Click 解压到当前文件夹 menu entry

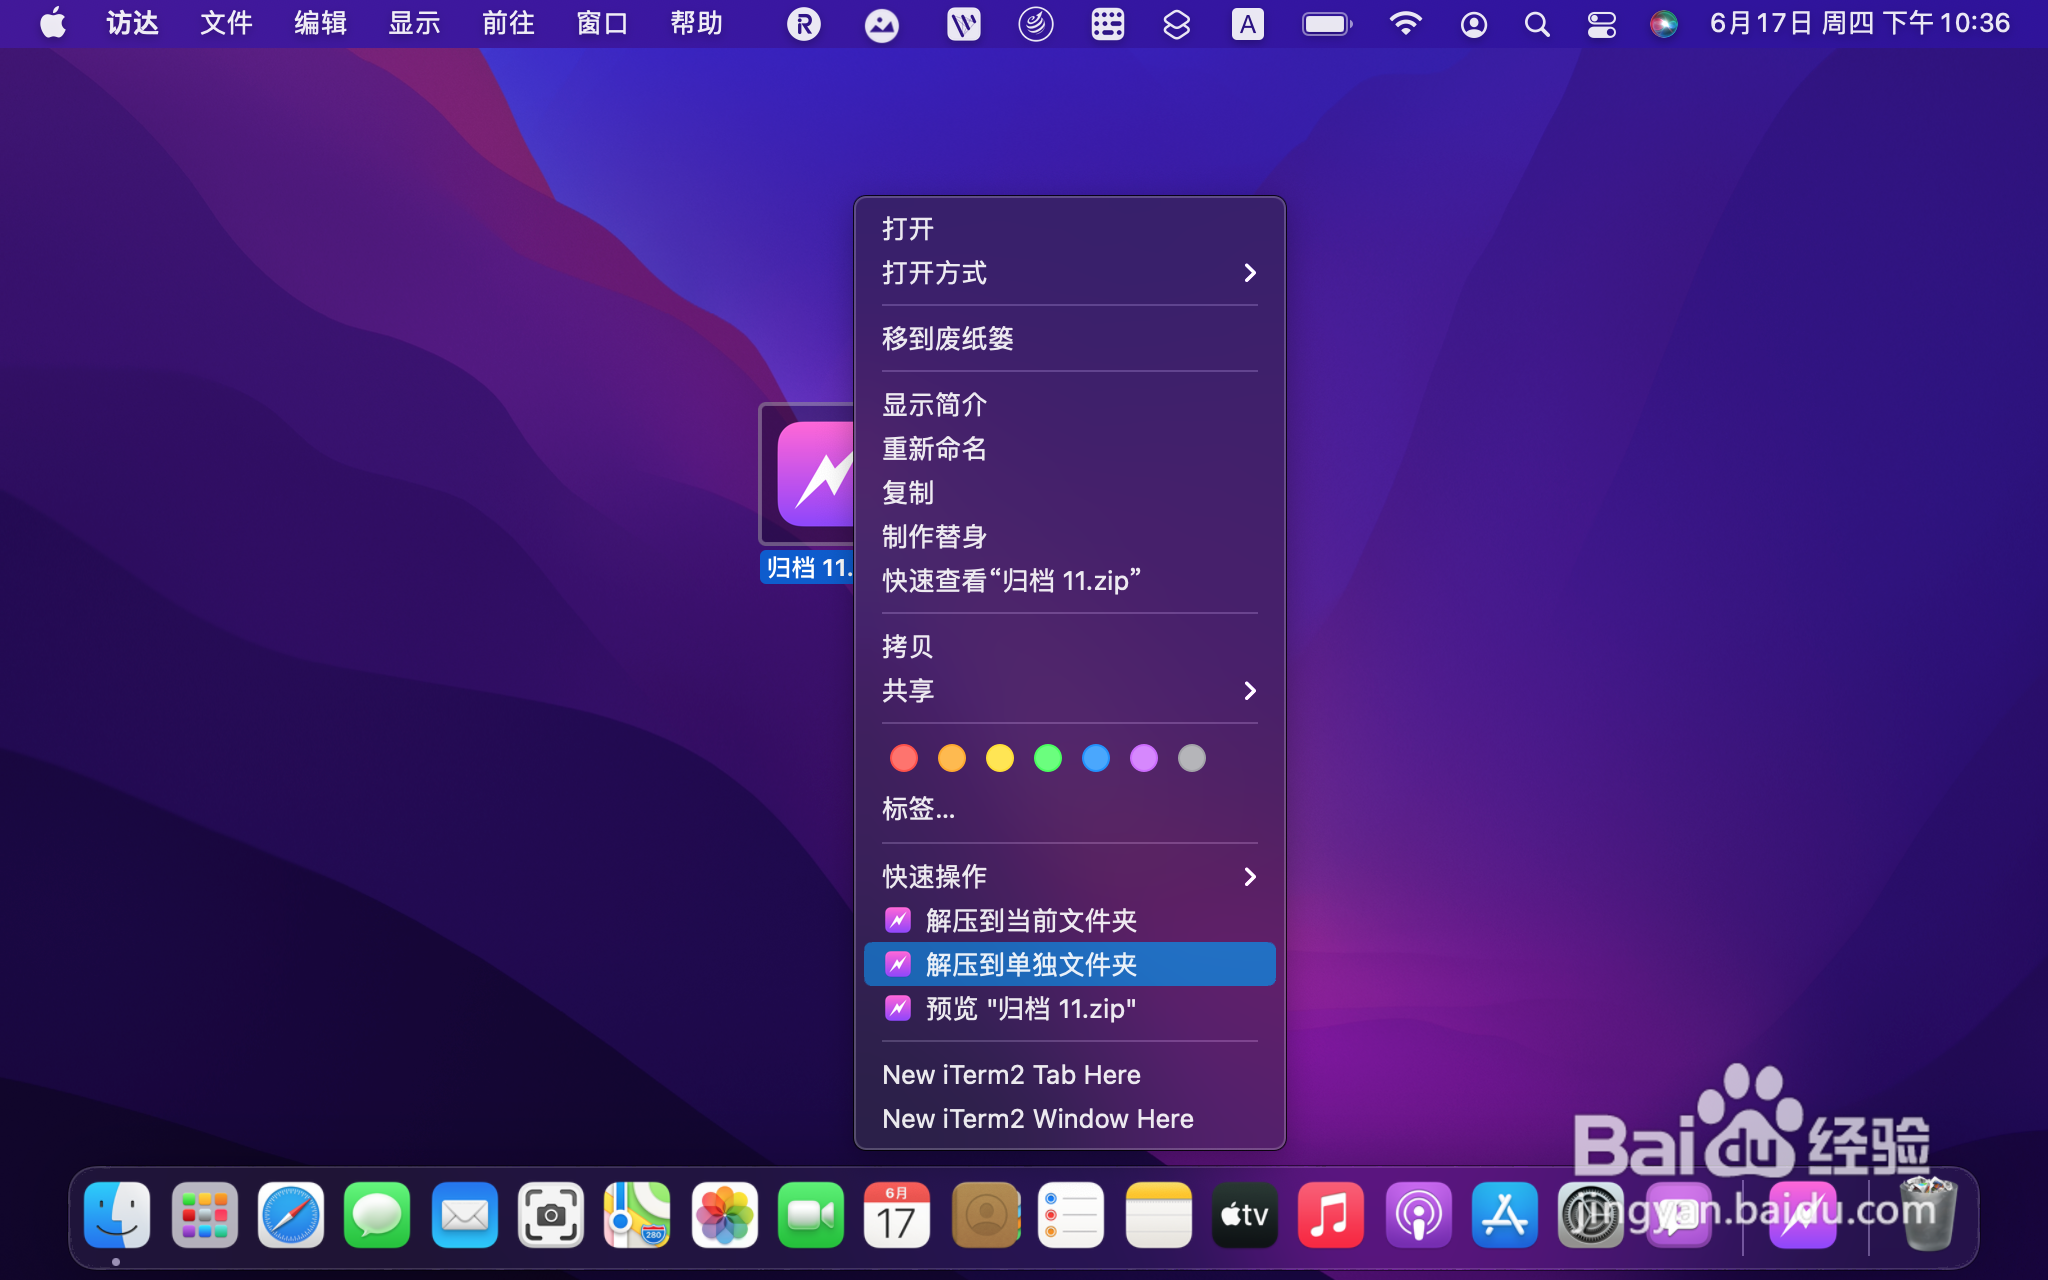pos(1030,921)
